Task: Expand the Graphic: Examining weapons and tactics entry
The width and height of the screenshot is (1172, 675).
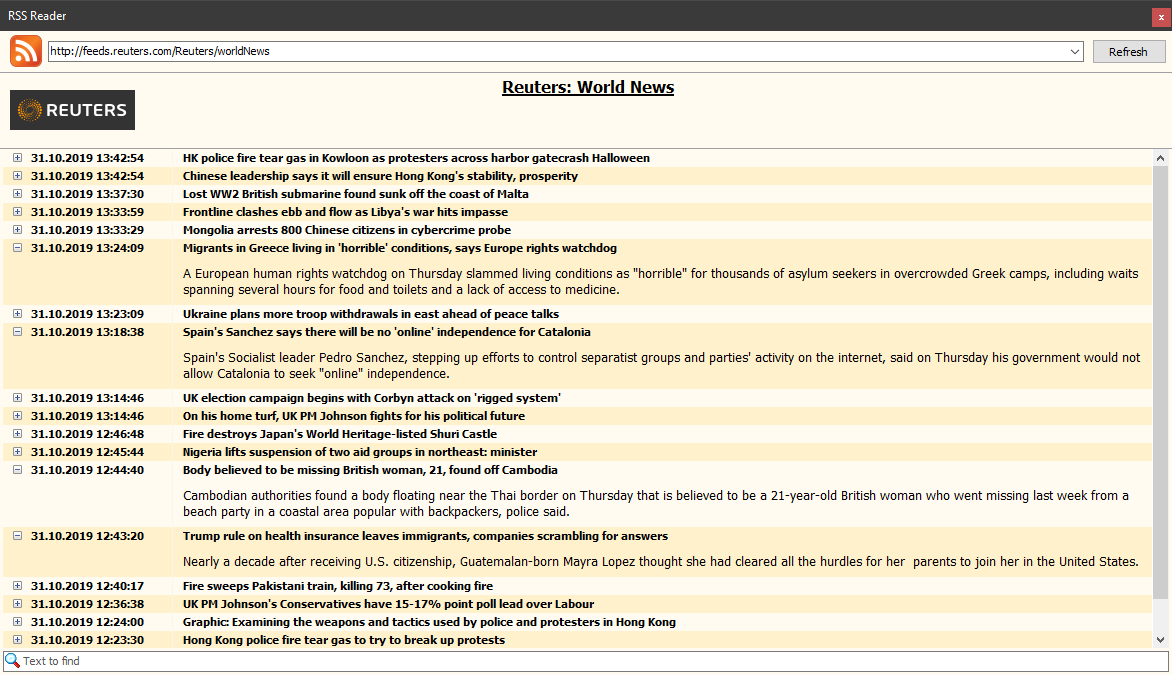Action: click(x=17, y=622)
